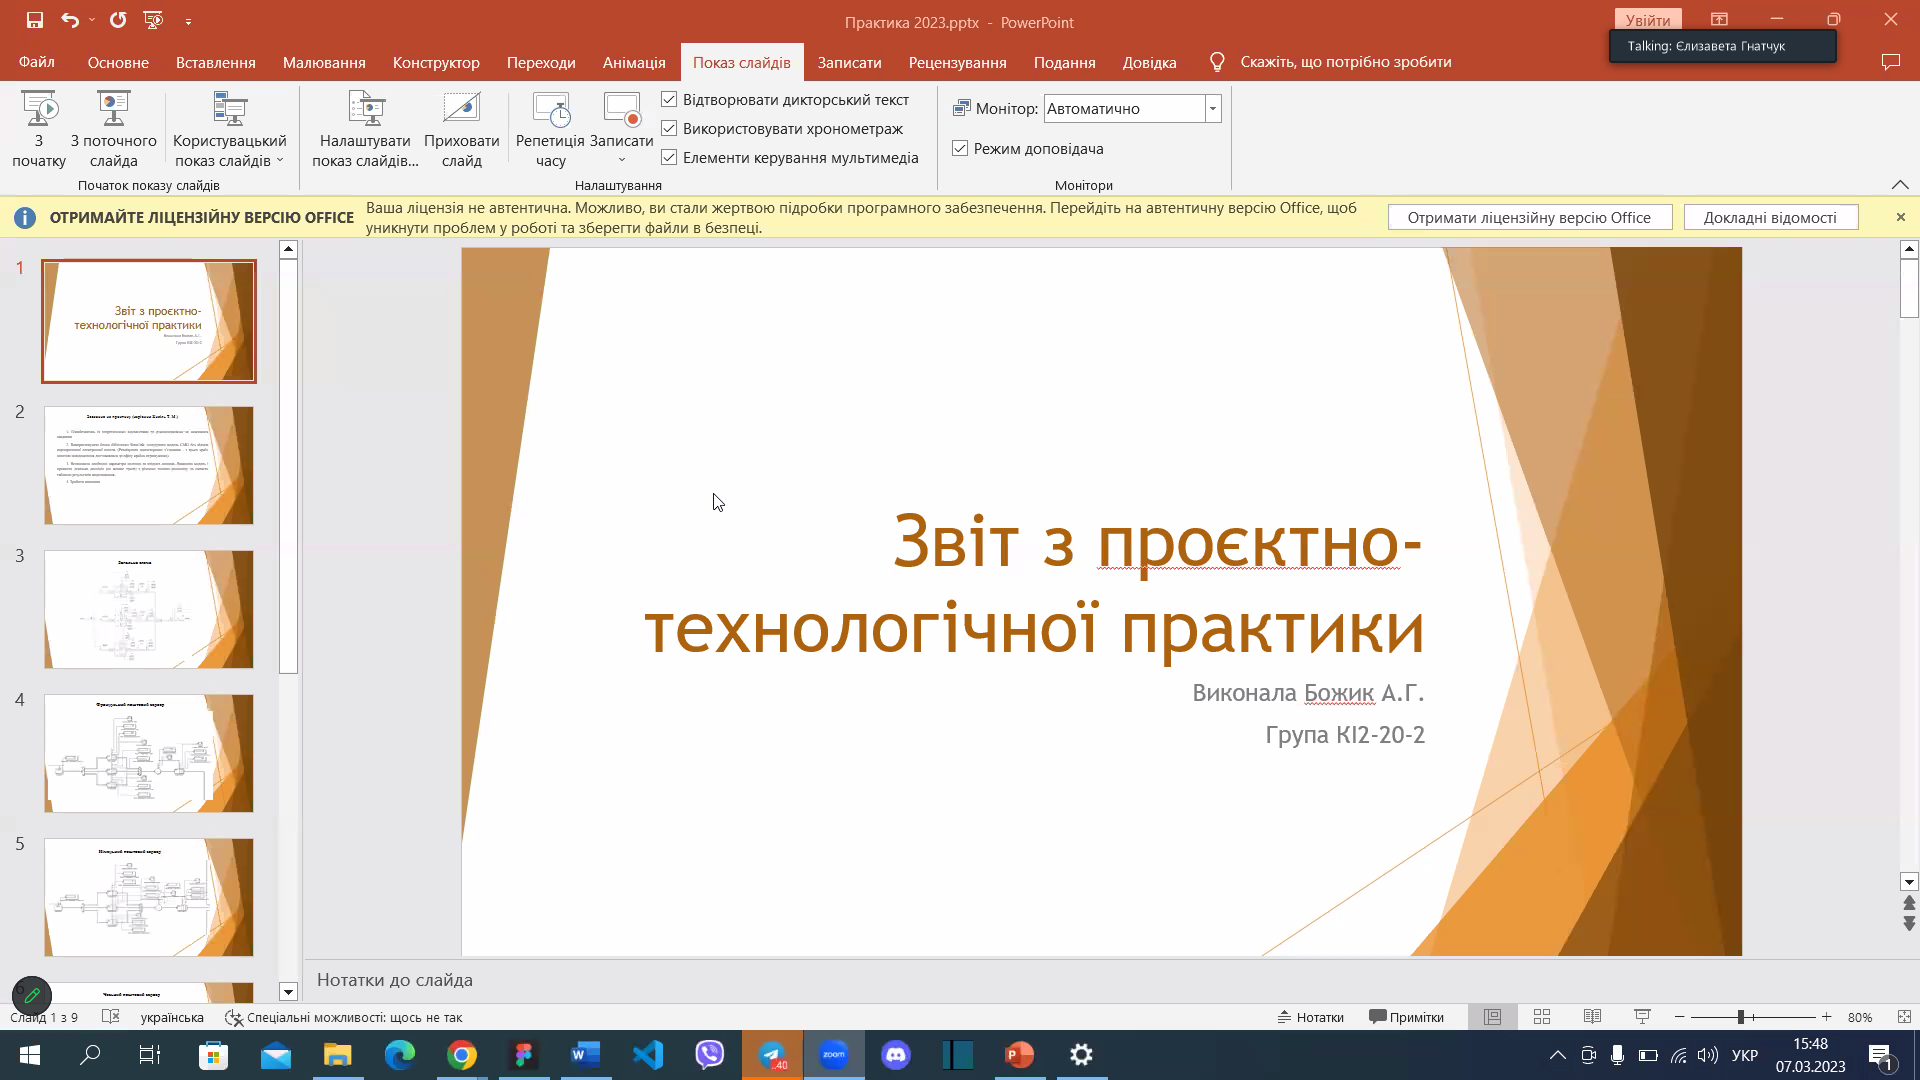
Task: Switch to Reading View in status bar
Action: pyautogui.click(x=1592, y=1017)
